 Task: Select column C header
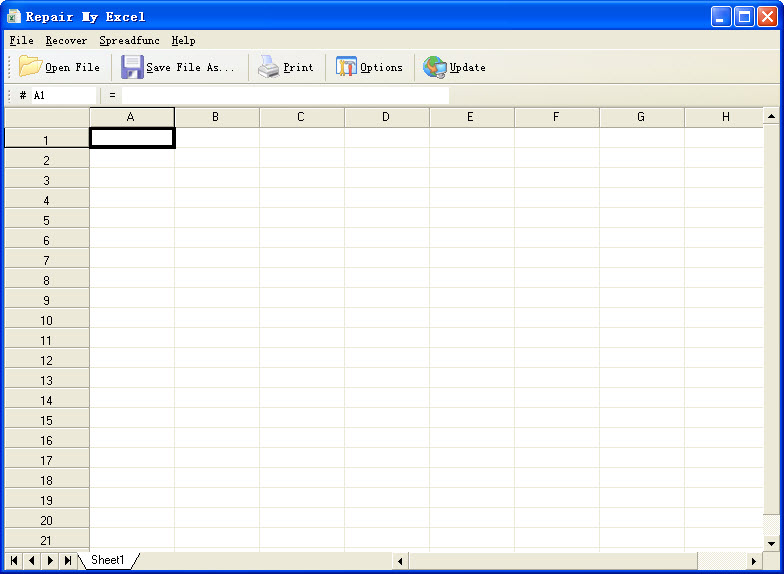tap(302, 117)
